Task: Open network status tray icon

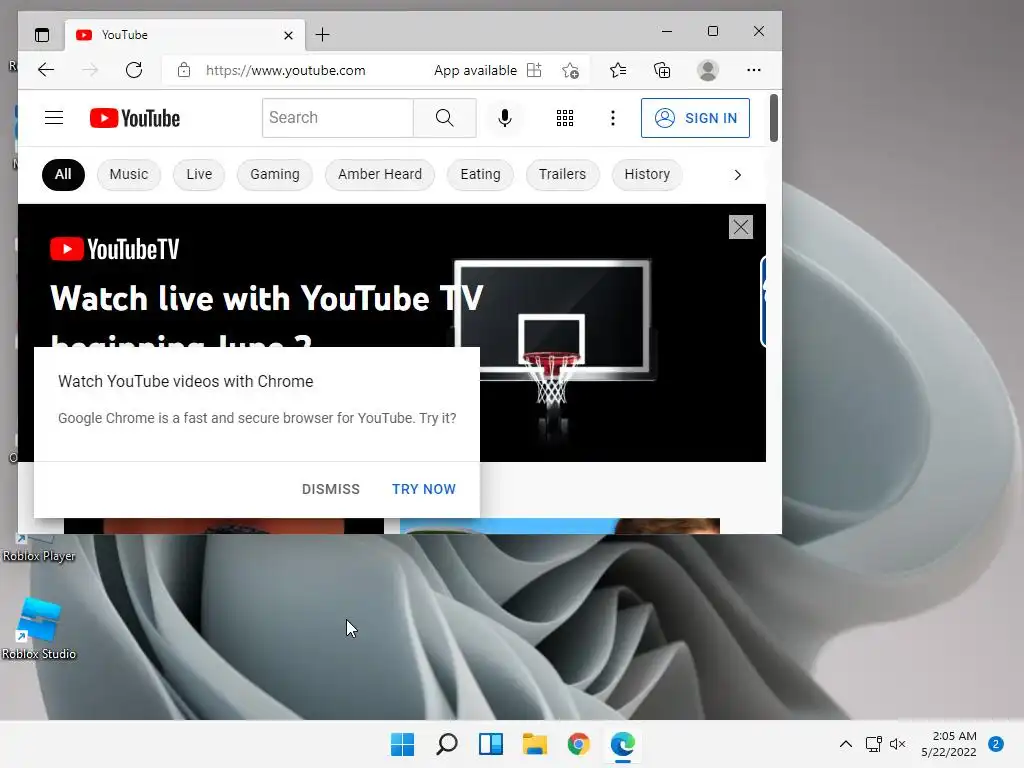Action: 873,744
